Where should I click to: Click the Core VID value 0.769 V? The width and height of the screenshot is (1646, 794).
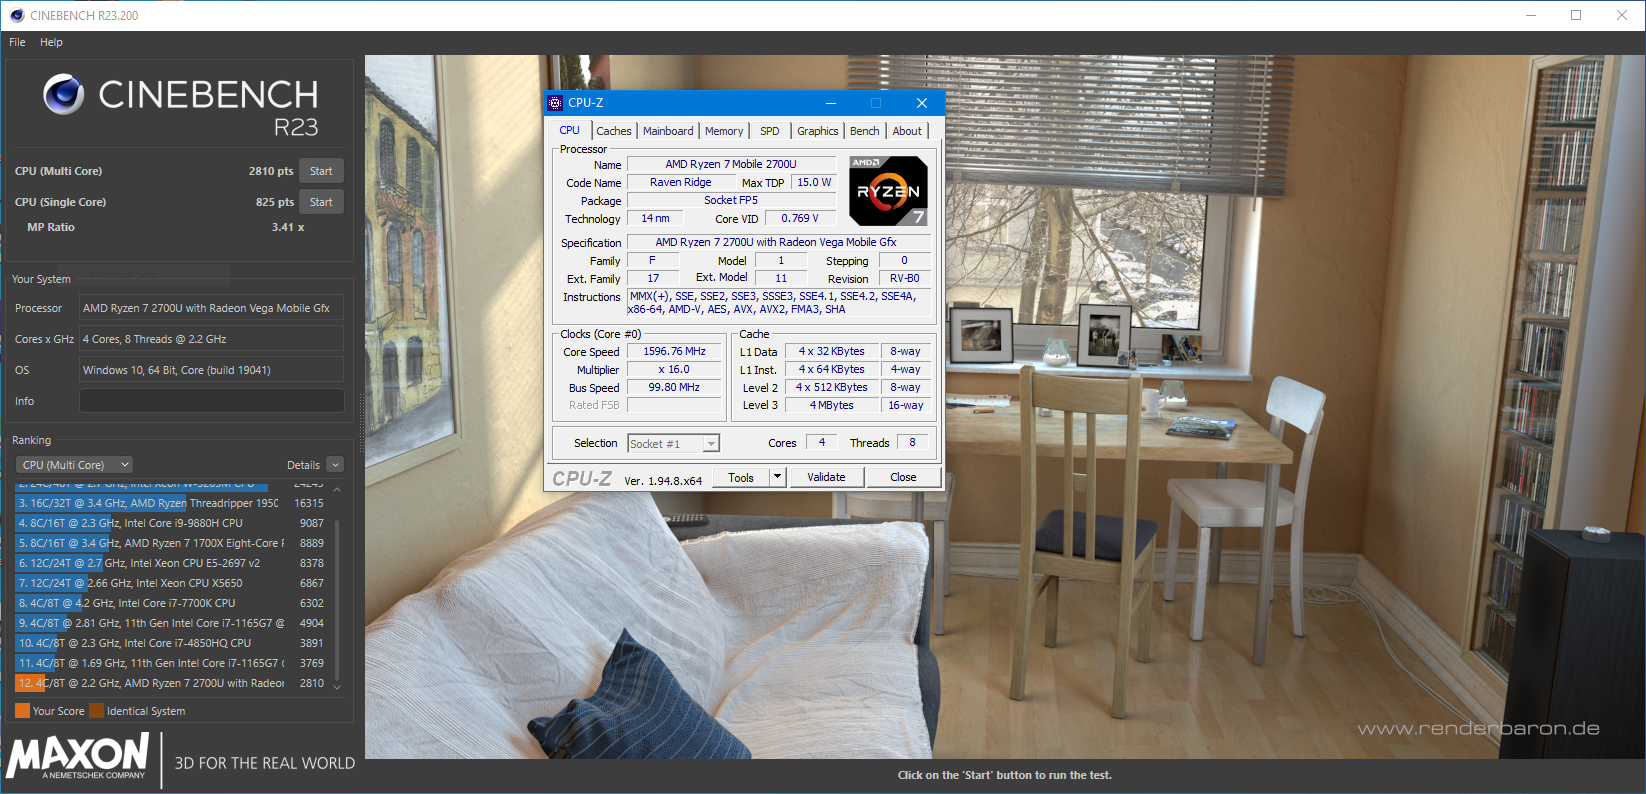(800, 218)
